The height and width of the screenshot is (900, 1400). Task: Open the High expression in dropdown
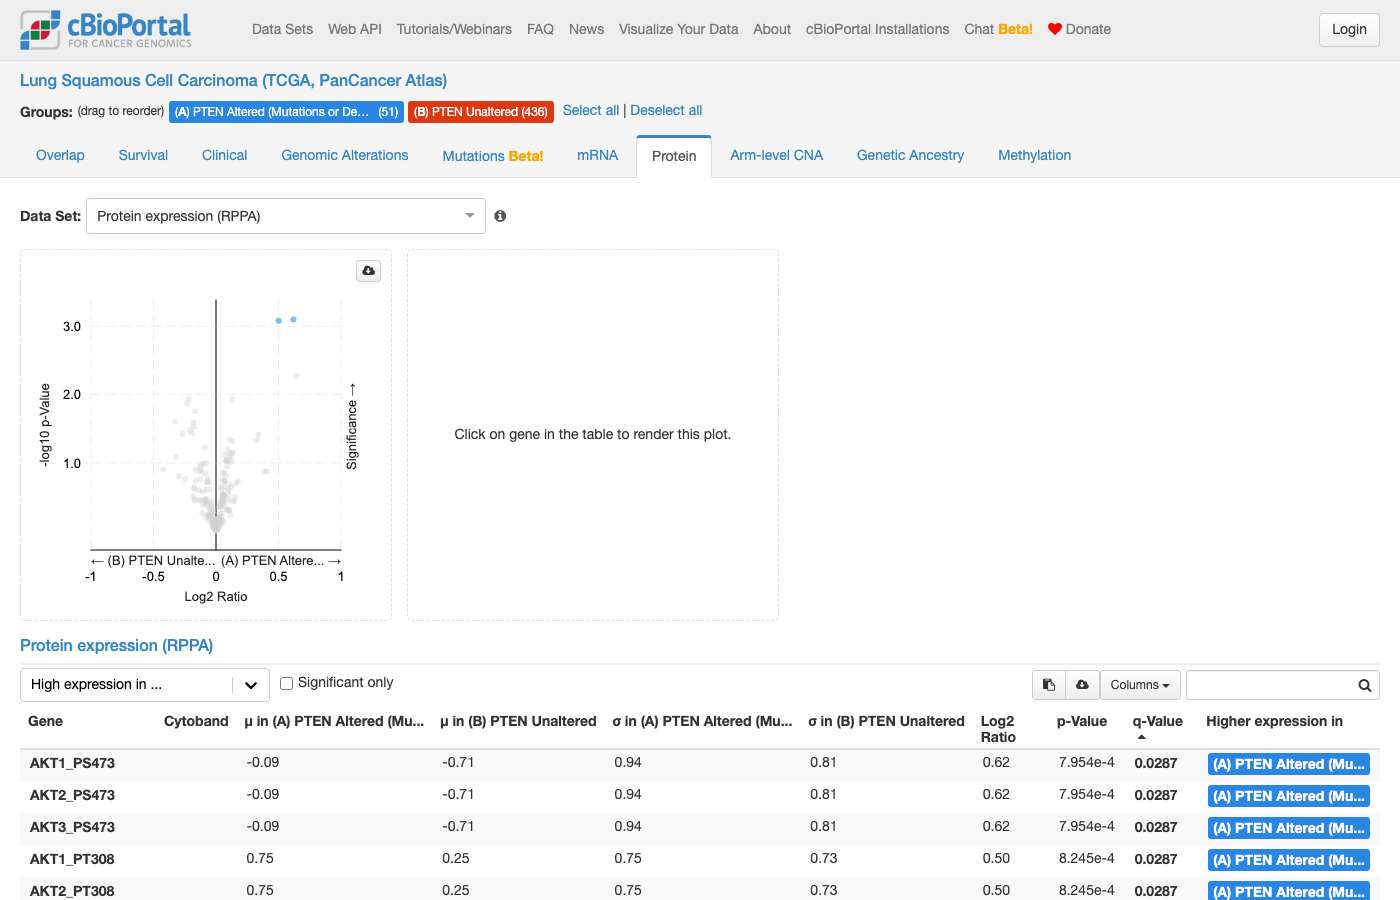tap(145, 685)
